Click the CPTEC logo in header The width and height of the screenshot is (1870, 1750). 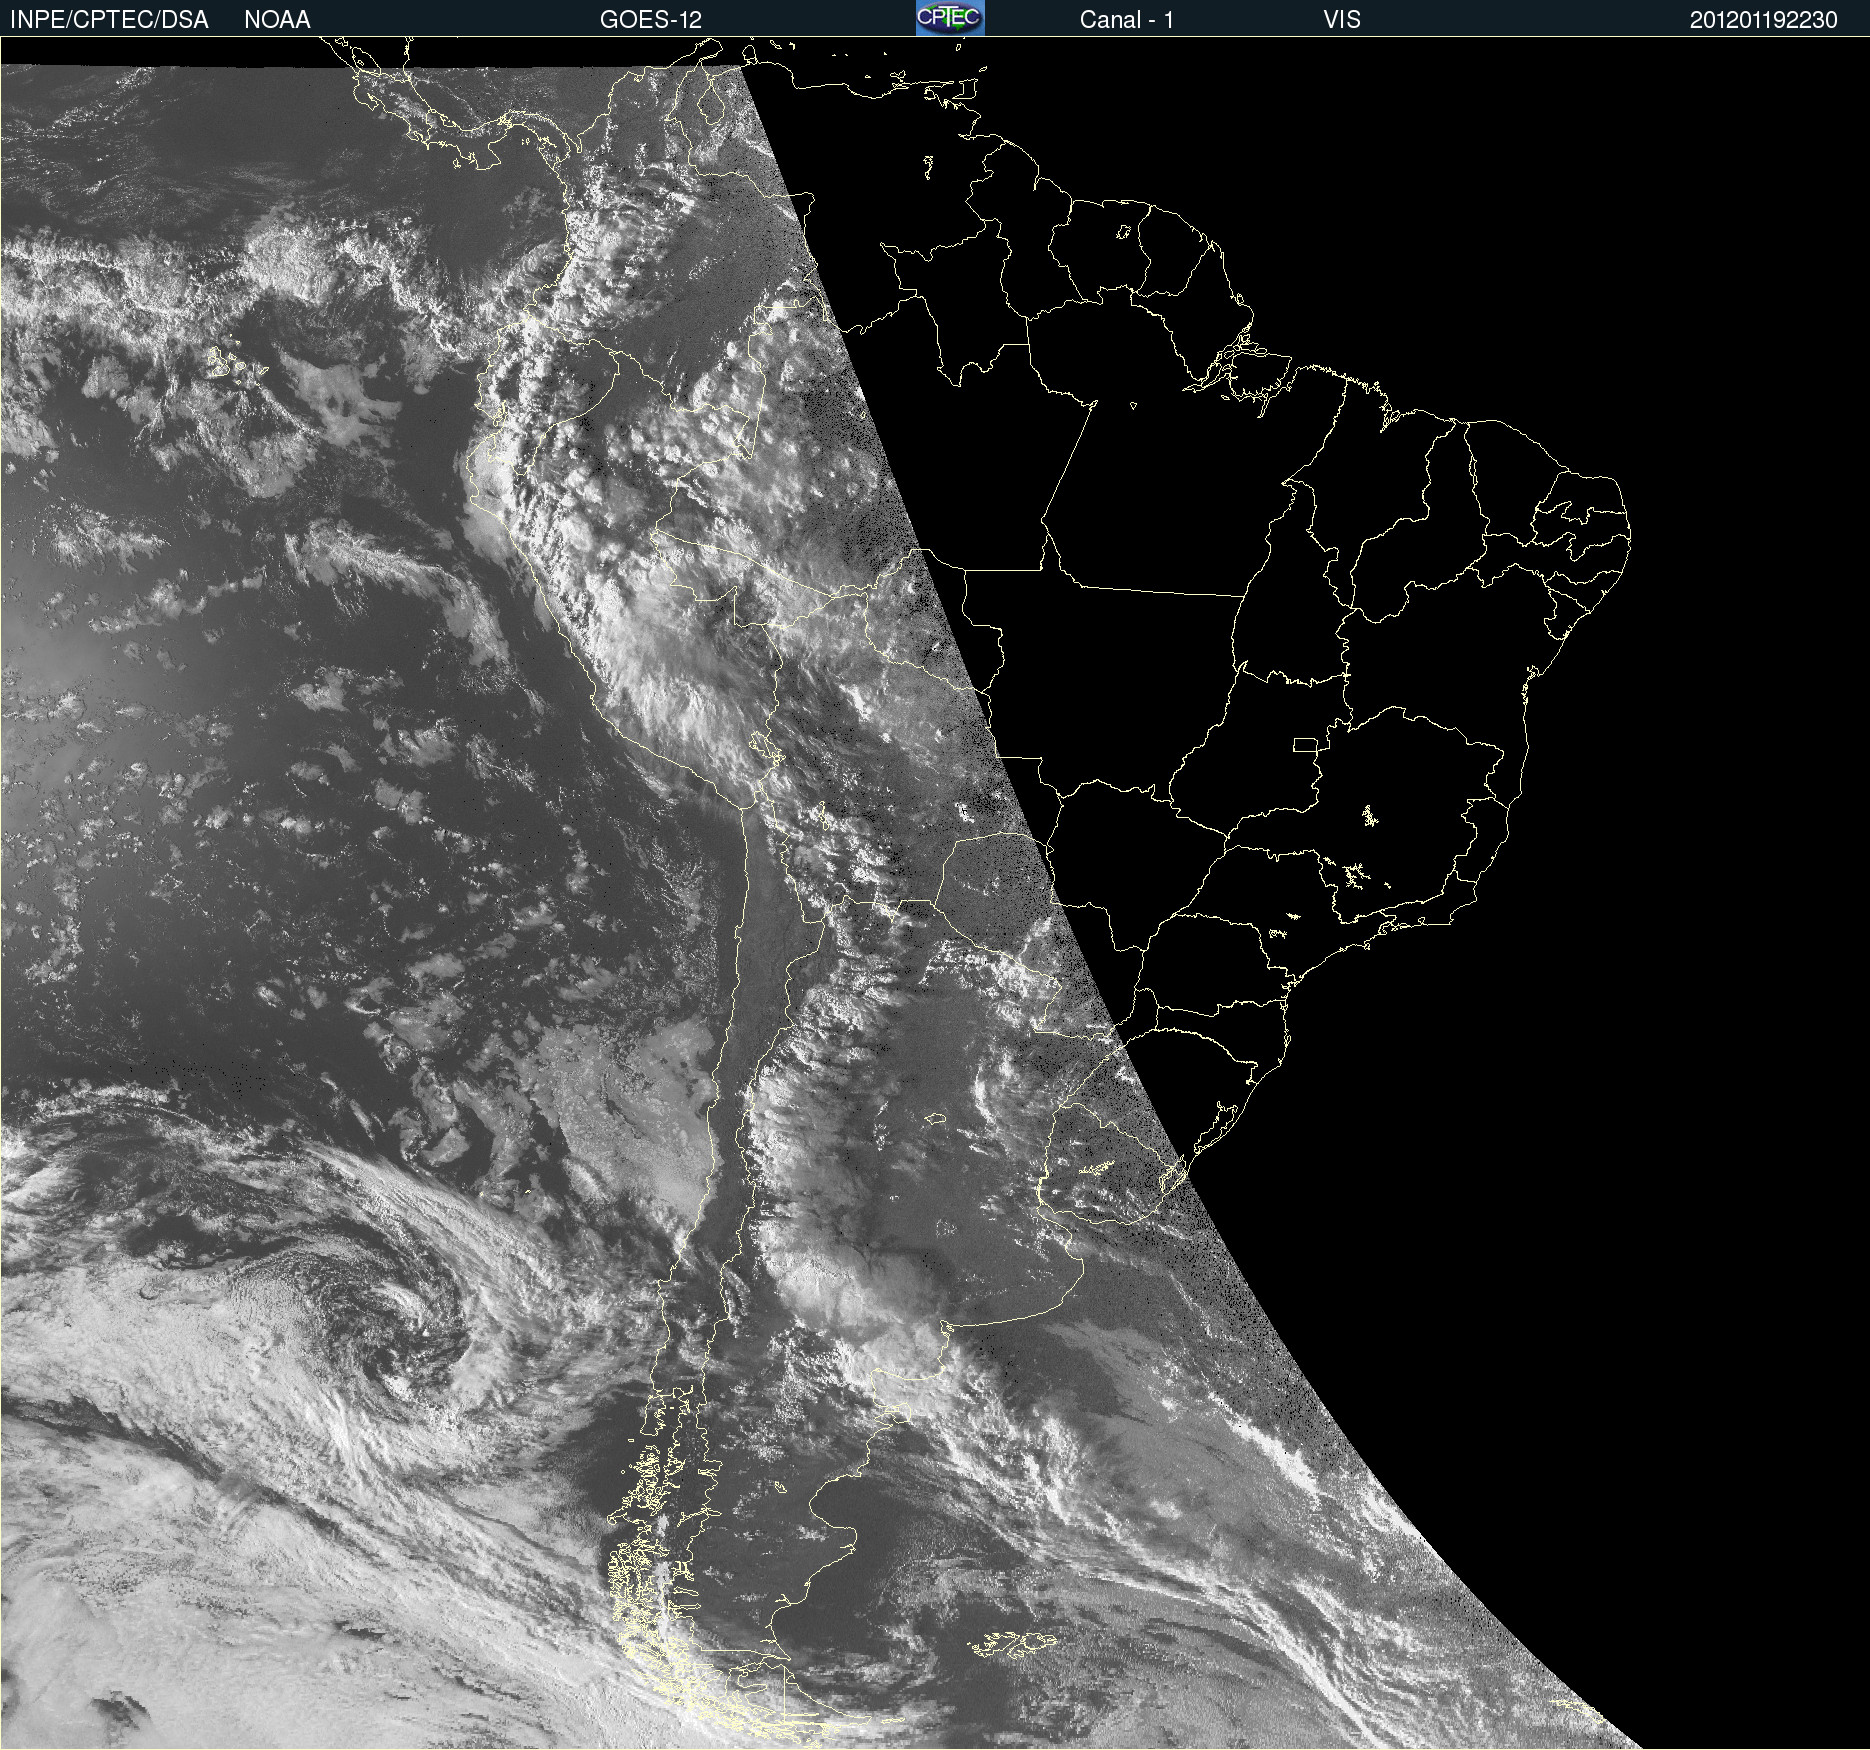point(950,18)
